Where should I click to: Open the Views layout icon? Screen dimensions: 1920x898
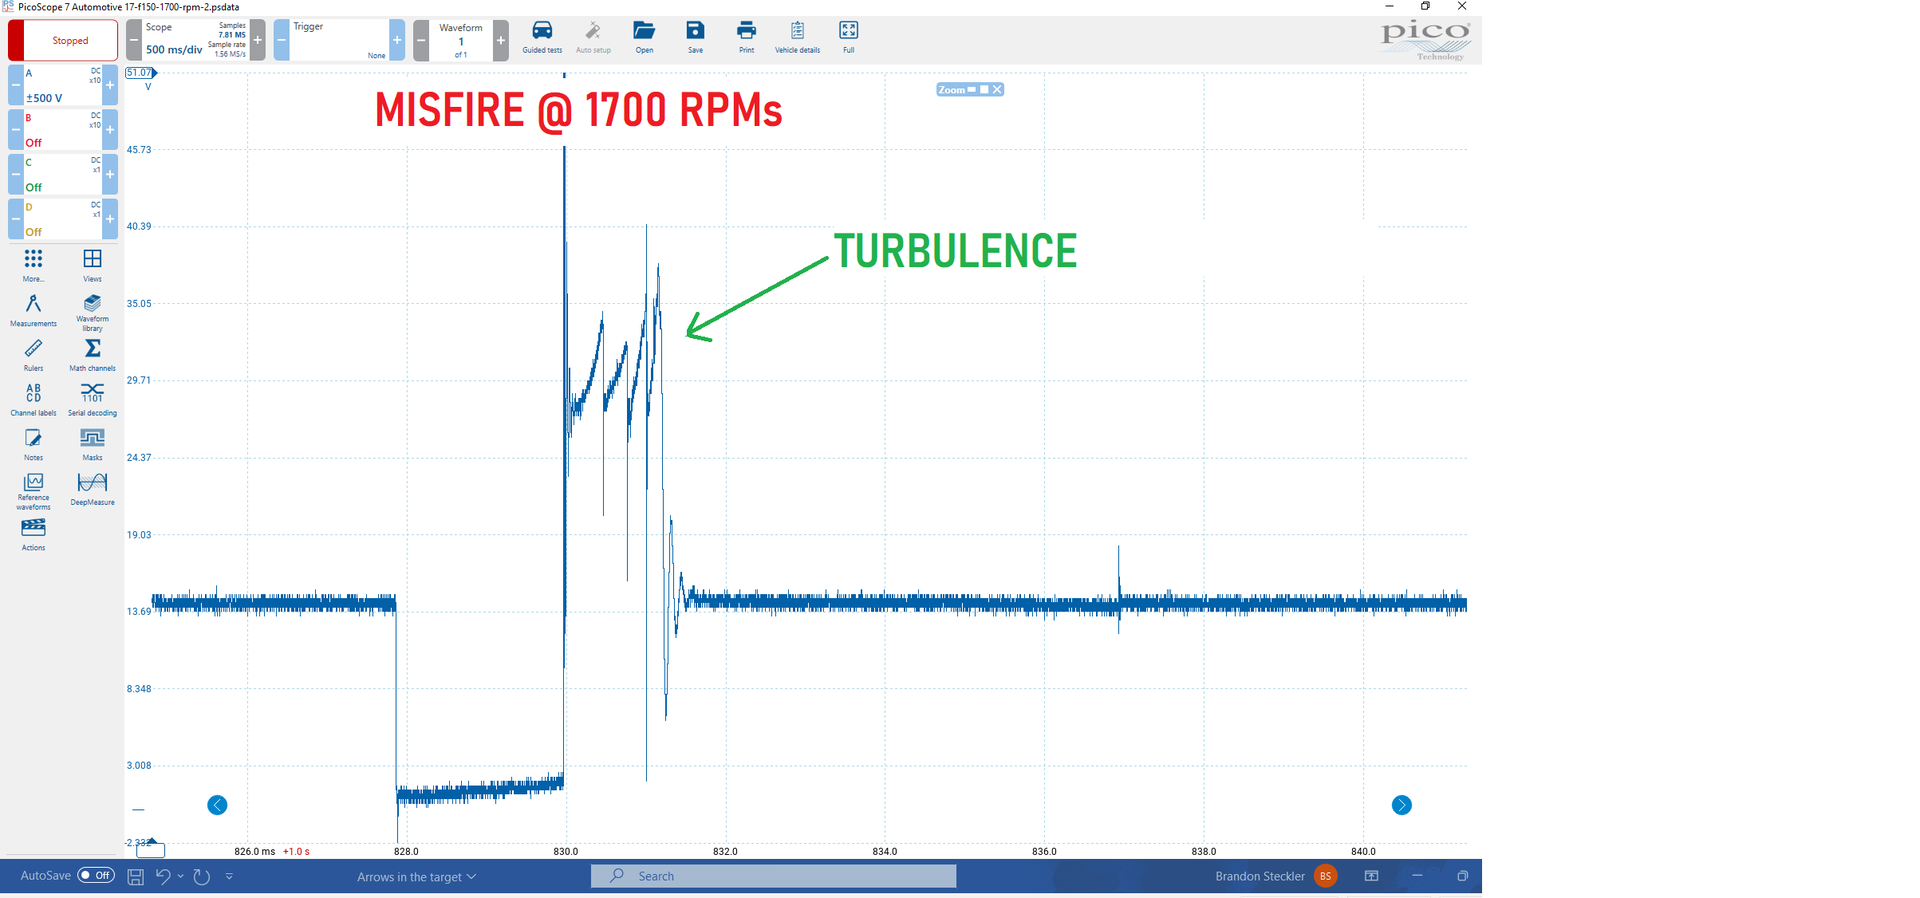[92, 265]
